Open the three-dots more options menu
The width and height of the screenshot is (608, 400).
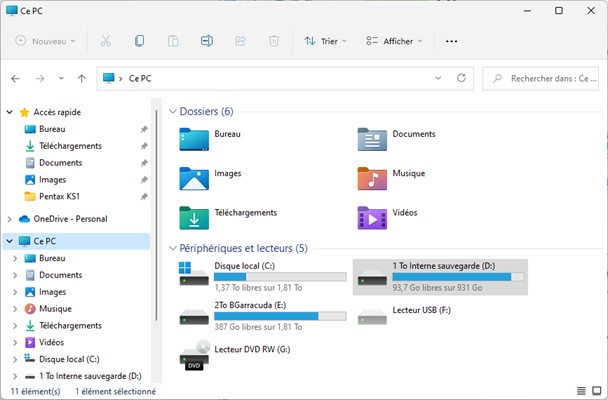pos(451,41)
